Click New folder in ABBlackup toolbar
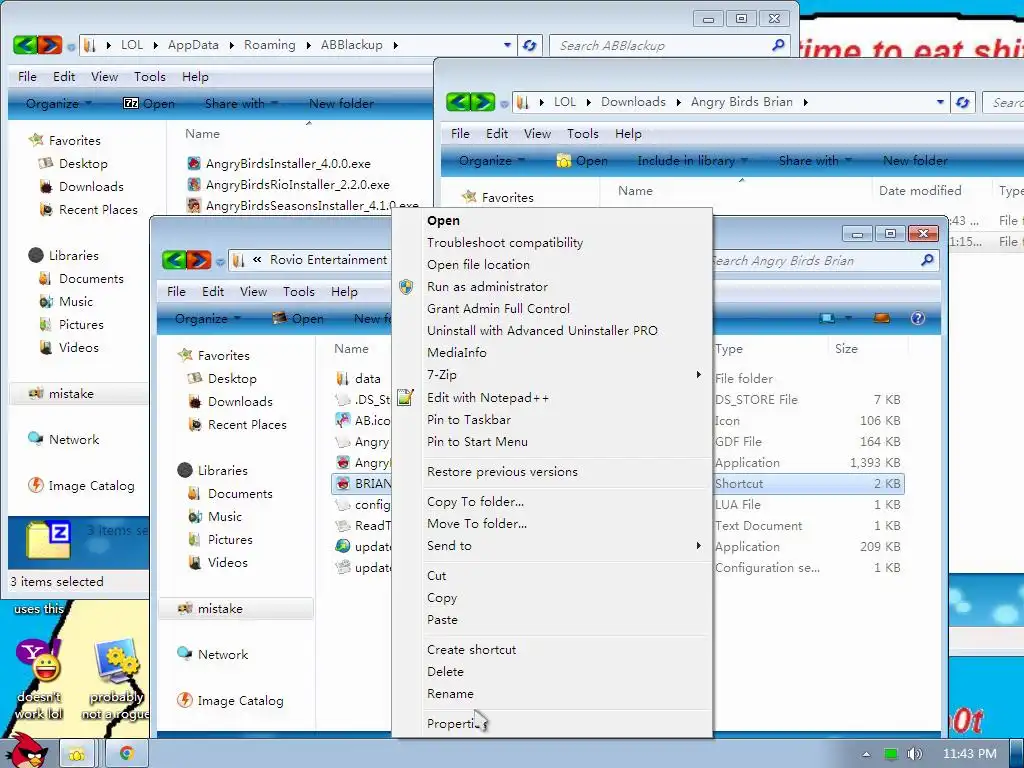1024x768 pixels. (x=342, y=104)
